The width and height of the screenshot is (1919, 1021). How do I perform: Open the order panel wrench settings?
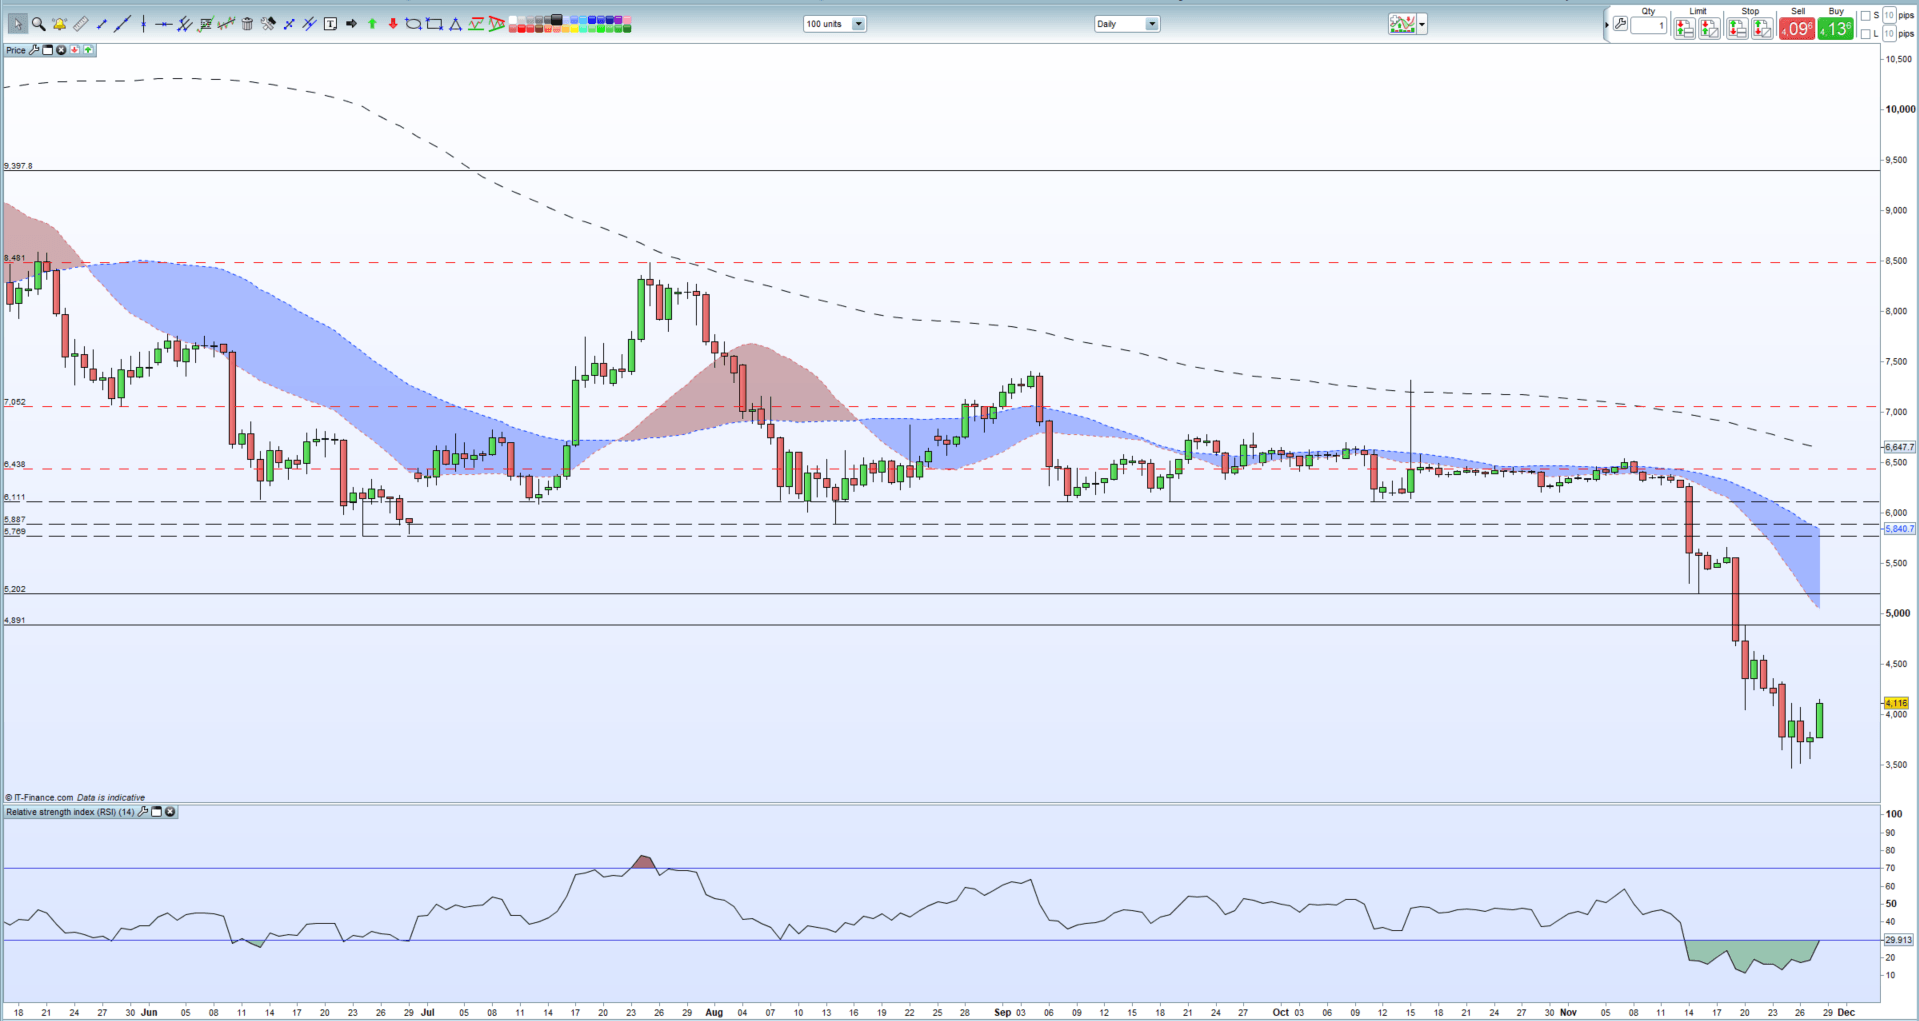(1620, 23)
